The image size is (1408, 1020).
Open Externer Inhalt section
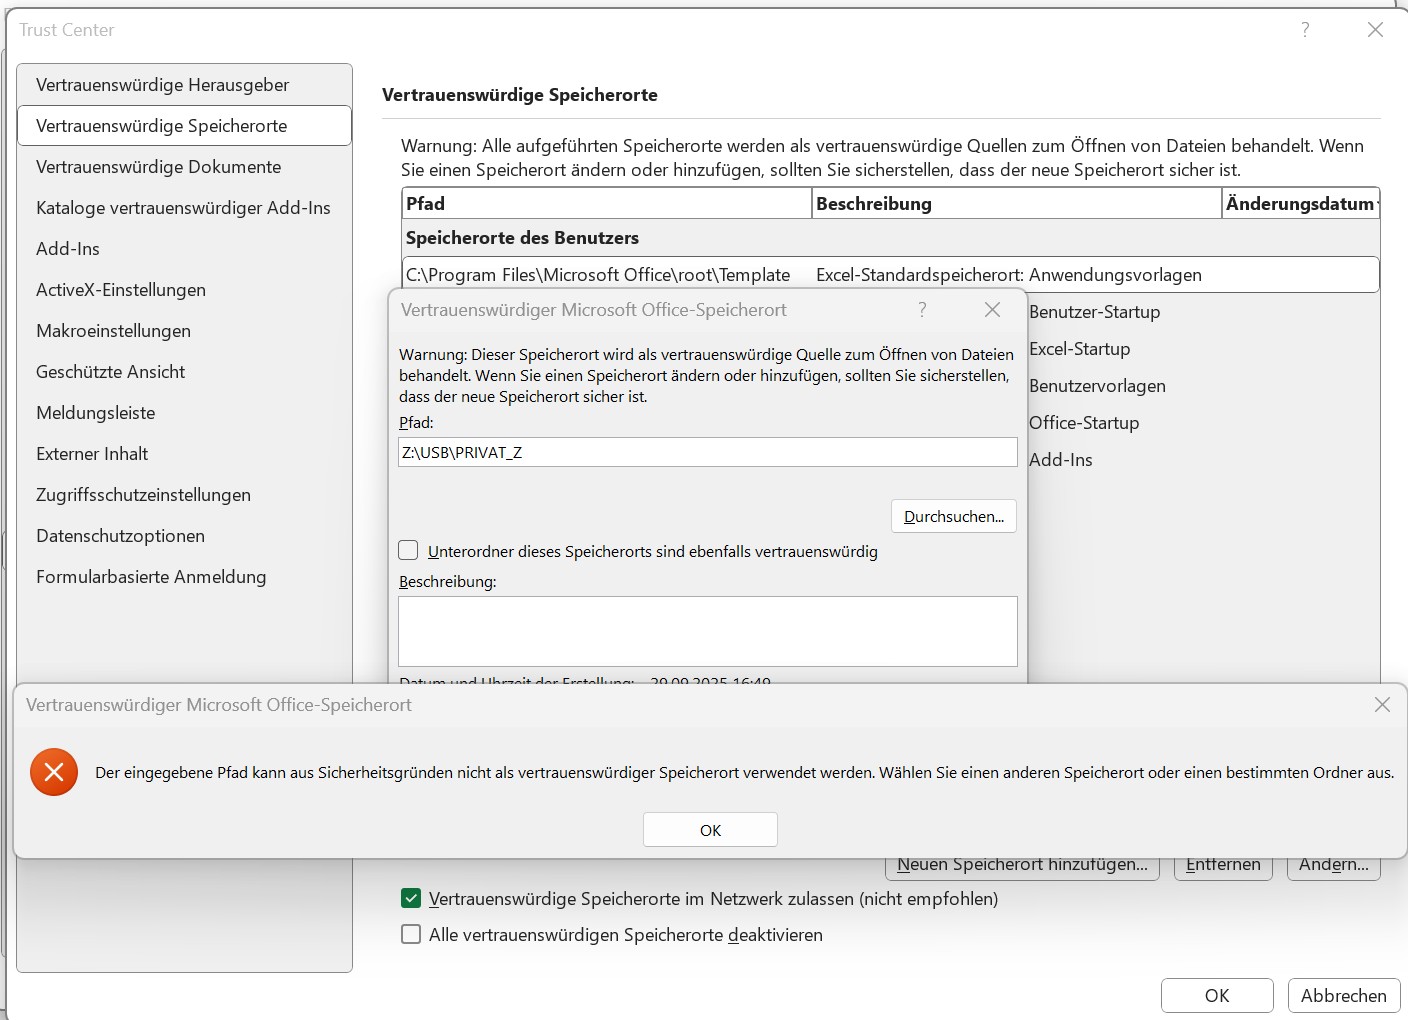pos(185,454)
